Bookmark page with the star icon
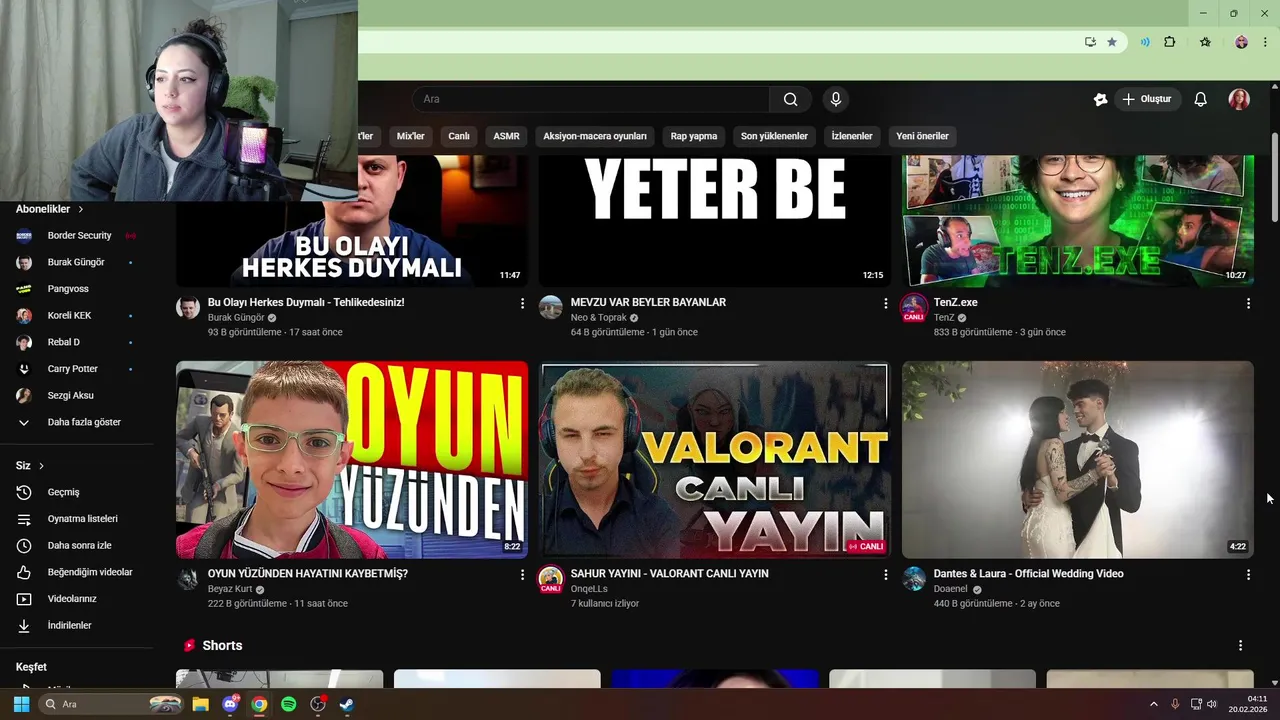 pyautogui.click(x=1112, y=42)
